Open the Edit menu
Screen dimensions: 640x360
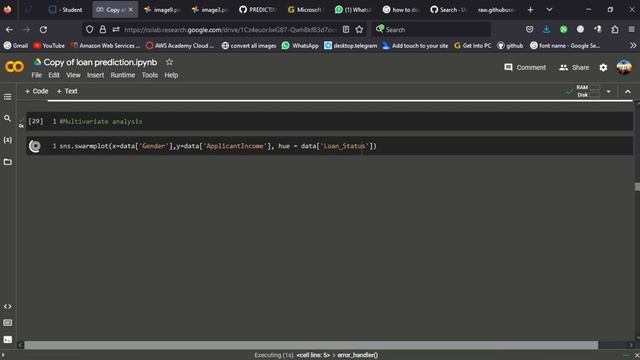pyautogui.click(x=54, y=75)
